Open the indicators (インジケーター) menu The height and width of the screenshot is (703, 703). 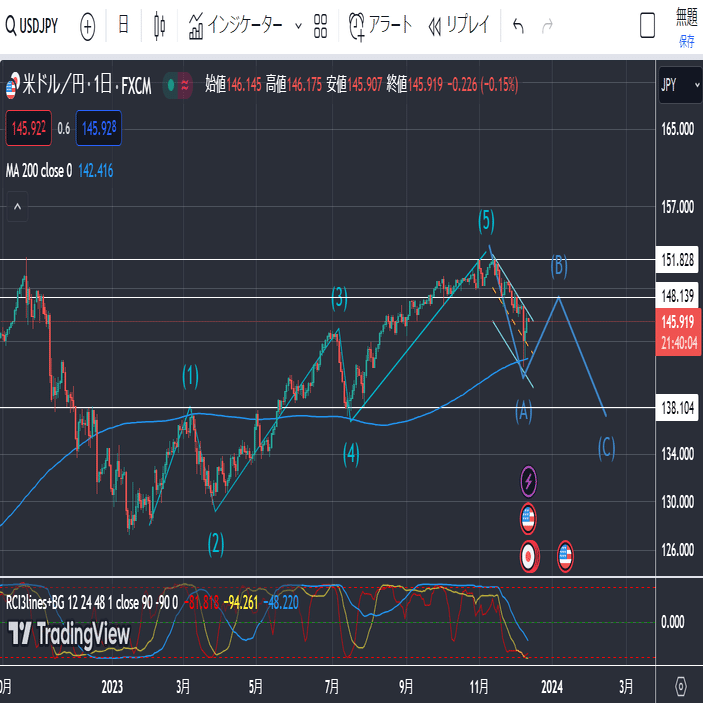(236, 26)
